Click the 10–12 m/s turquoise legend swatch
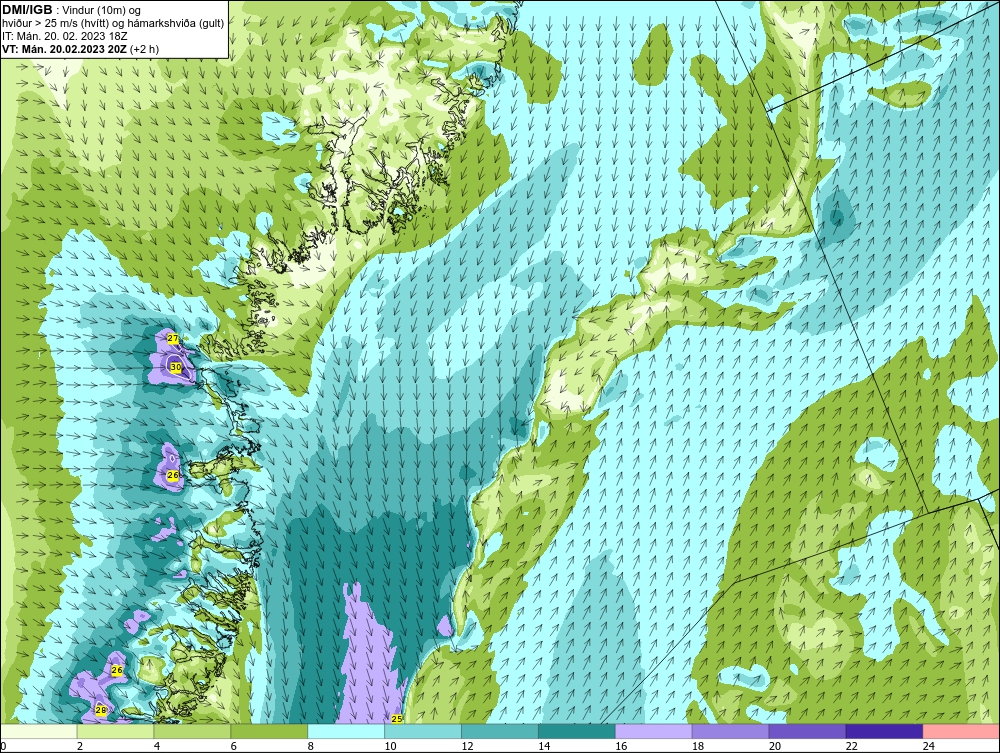Image resolution: width=1000 pixels, height=753 pixels. pyautogui.click(x=423, y=731)
